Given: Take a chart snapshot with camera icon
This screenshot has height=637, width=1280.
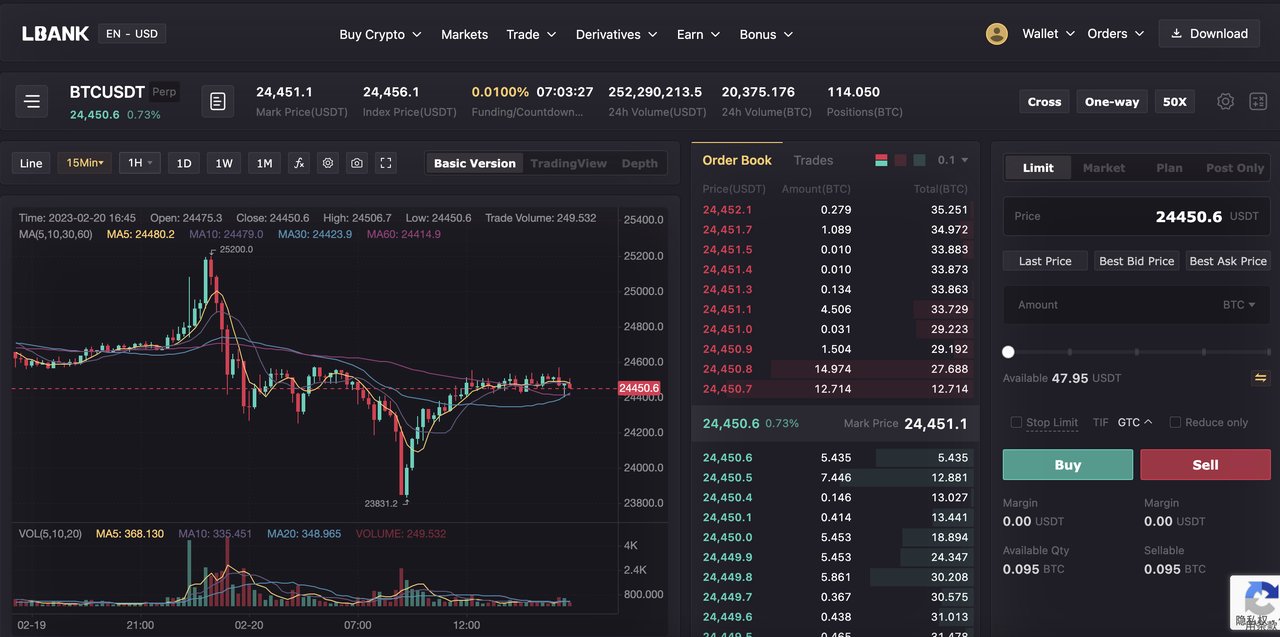Looking at the screenshot, I should [x=357, y=163].
